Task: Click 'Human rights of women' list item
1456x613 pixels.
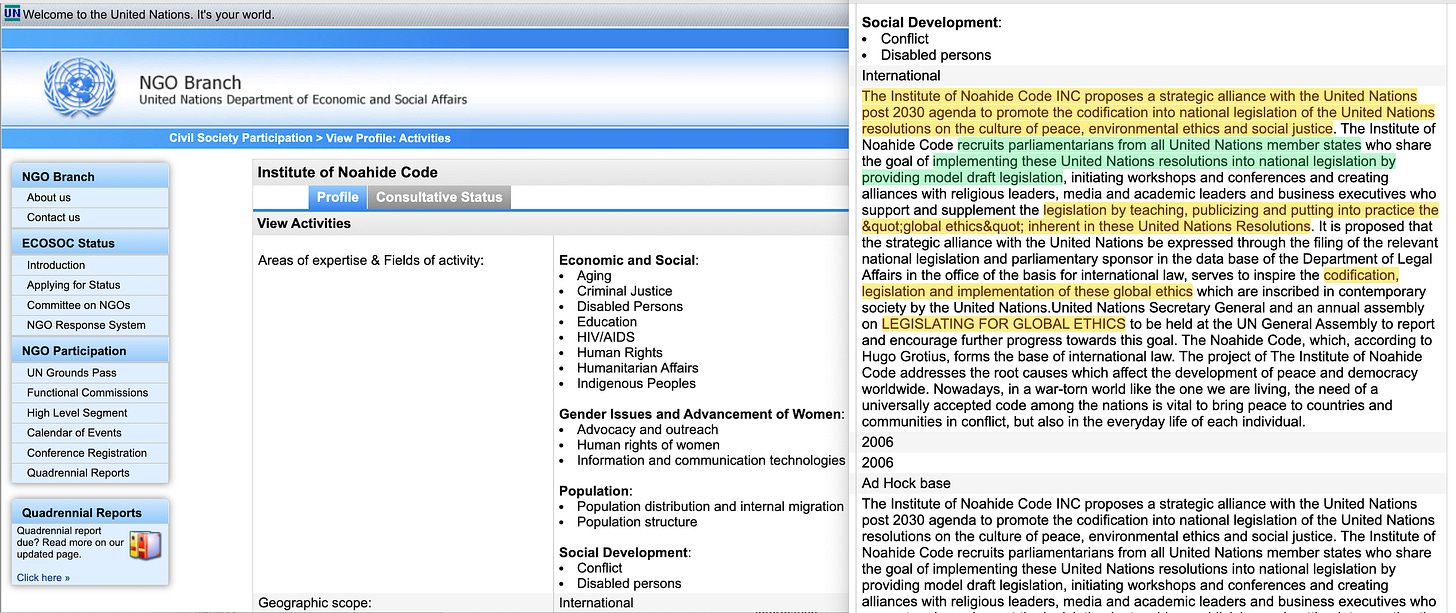Action: (x=648, y=445)
